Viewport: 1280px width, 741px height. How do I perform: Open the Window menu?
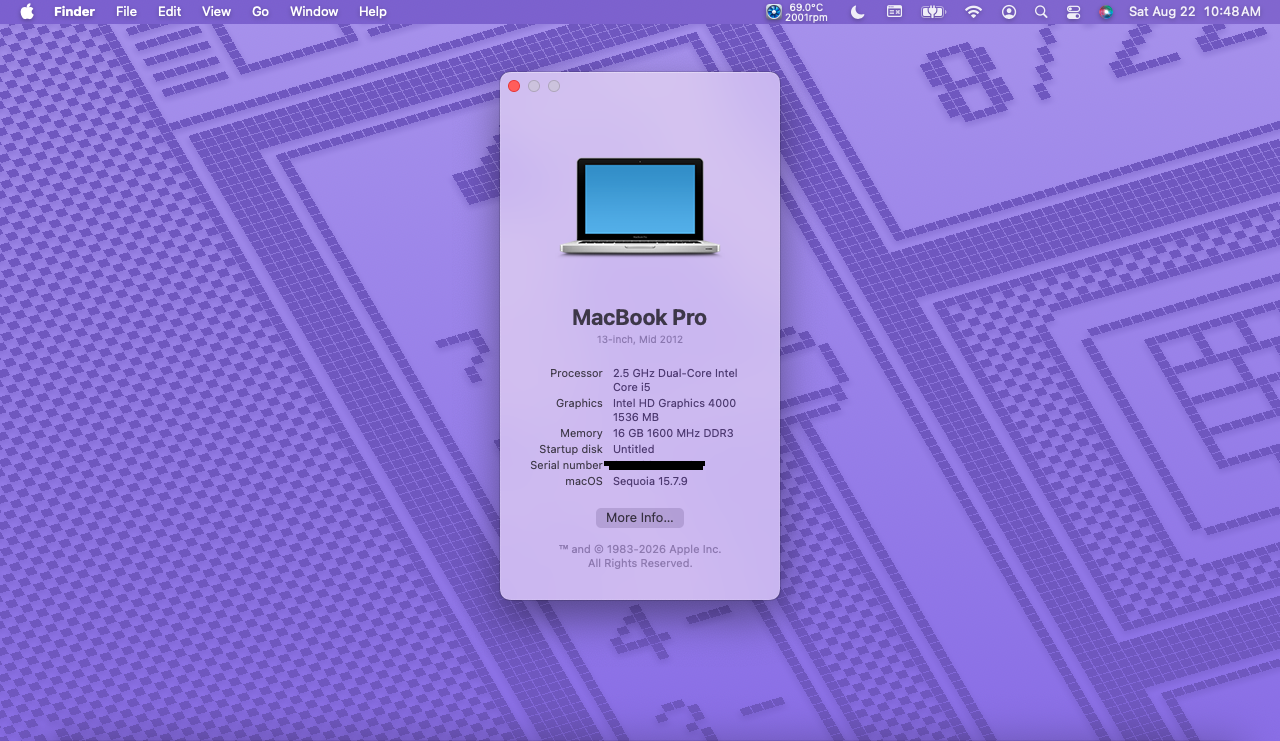314,12
